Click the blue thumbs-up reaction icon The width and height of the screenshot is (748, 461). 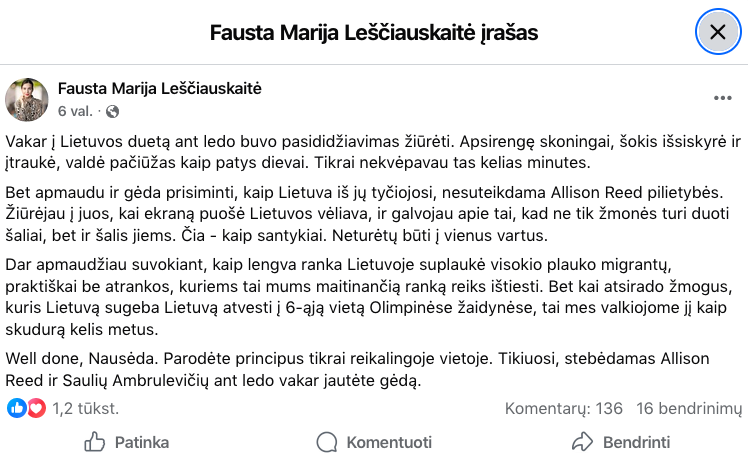[17, 408]
